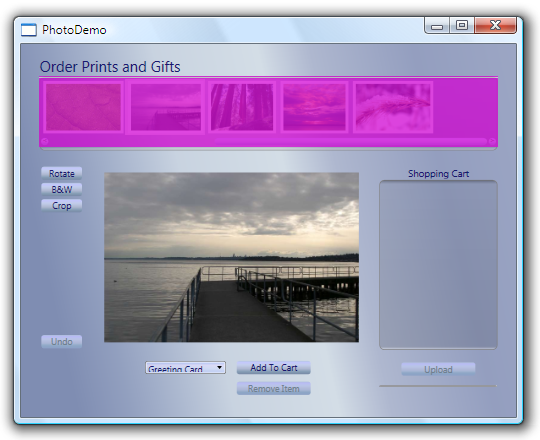Click the thumbnail strip right scroll arrow
Viewport: 540px width, 440px height.
click(x=492, y=141)
